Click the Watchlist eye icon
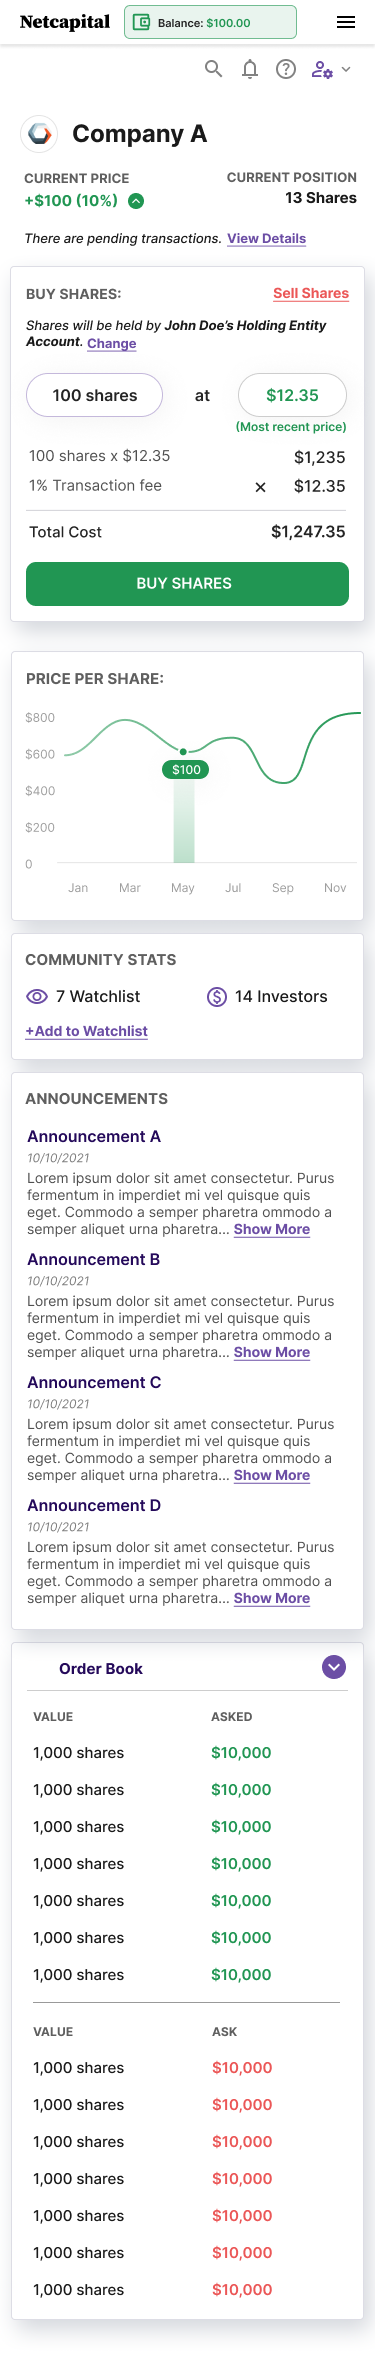Screen dimensions: 375x2360 [x=37, y=997]
